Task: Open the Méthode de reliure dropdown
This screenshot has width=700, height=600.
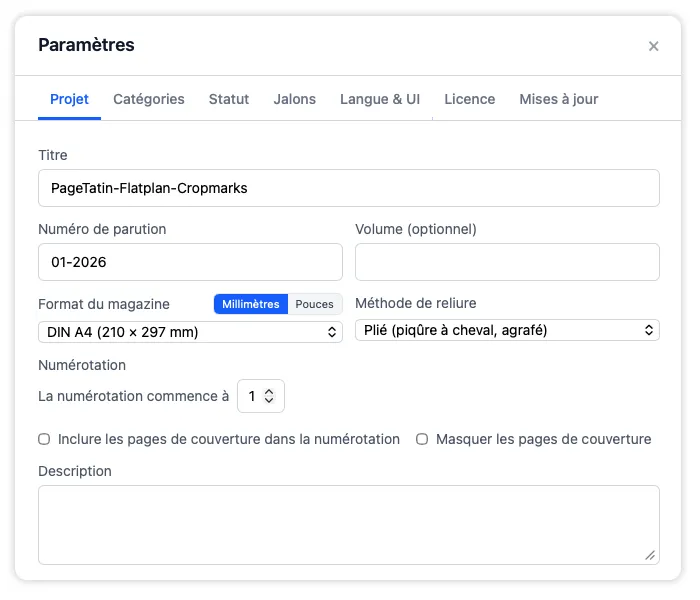Action: (507, 330)
